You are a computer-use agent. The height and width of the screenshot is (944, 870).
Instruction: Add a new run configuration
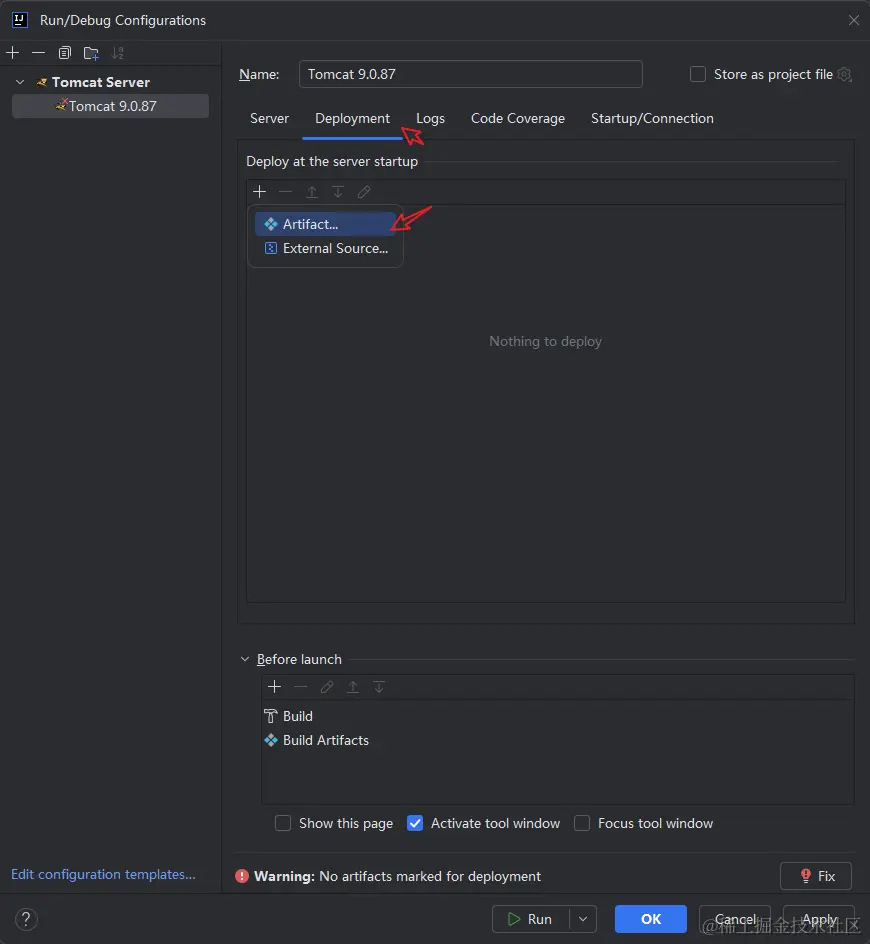tap(13, 53)
